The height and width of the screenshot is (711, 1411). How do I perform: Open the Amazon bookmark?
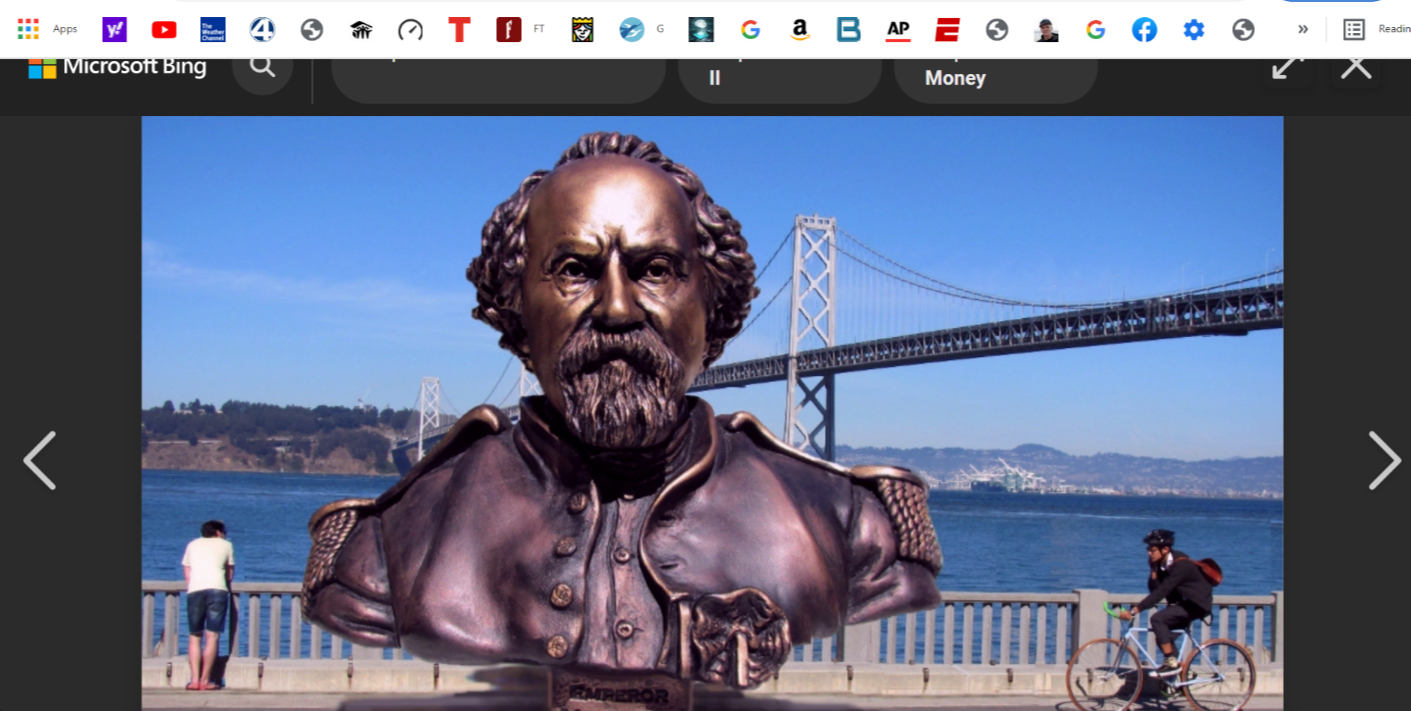[799, 30]
